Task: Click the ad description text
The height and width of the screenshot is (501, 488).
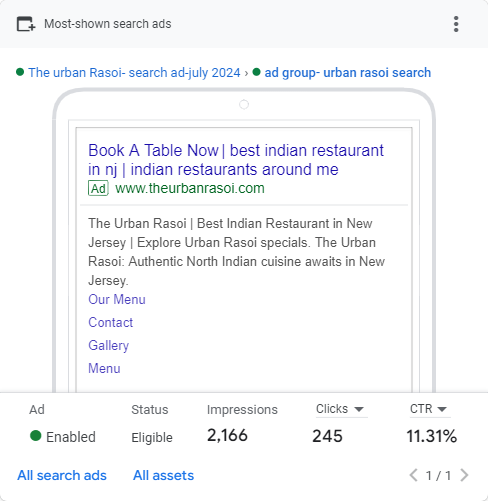Action: click(236, 252)
